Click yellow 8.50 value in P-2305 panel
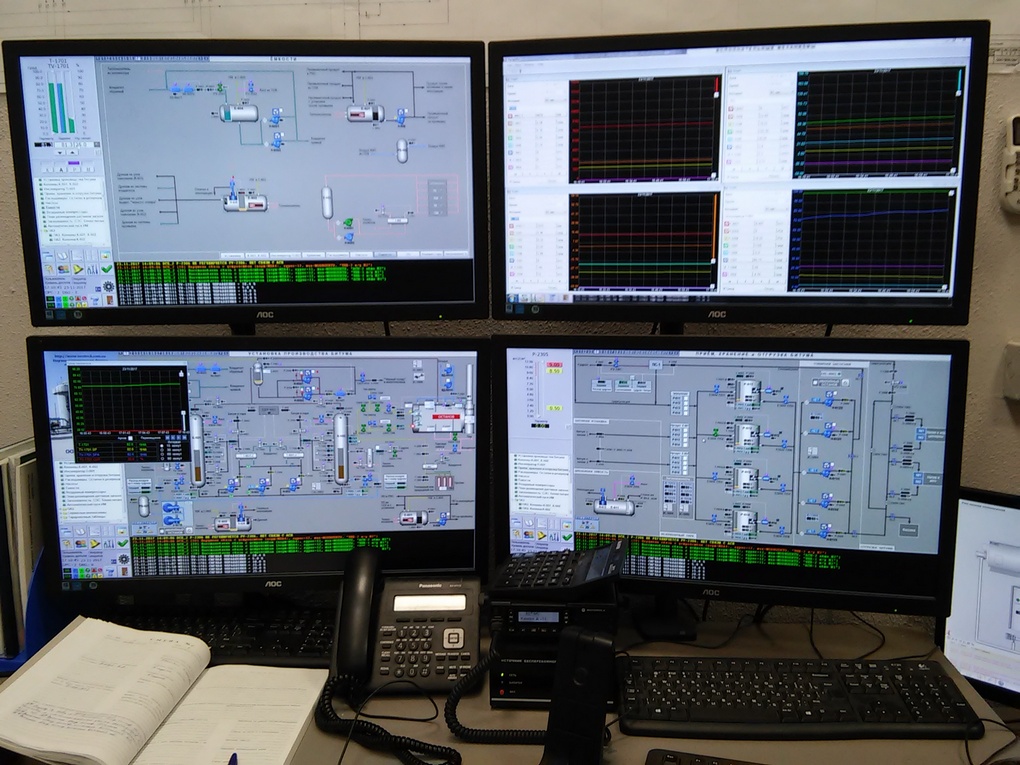 (x=554, y=371)
